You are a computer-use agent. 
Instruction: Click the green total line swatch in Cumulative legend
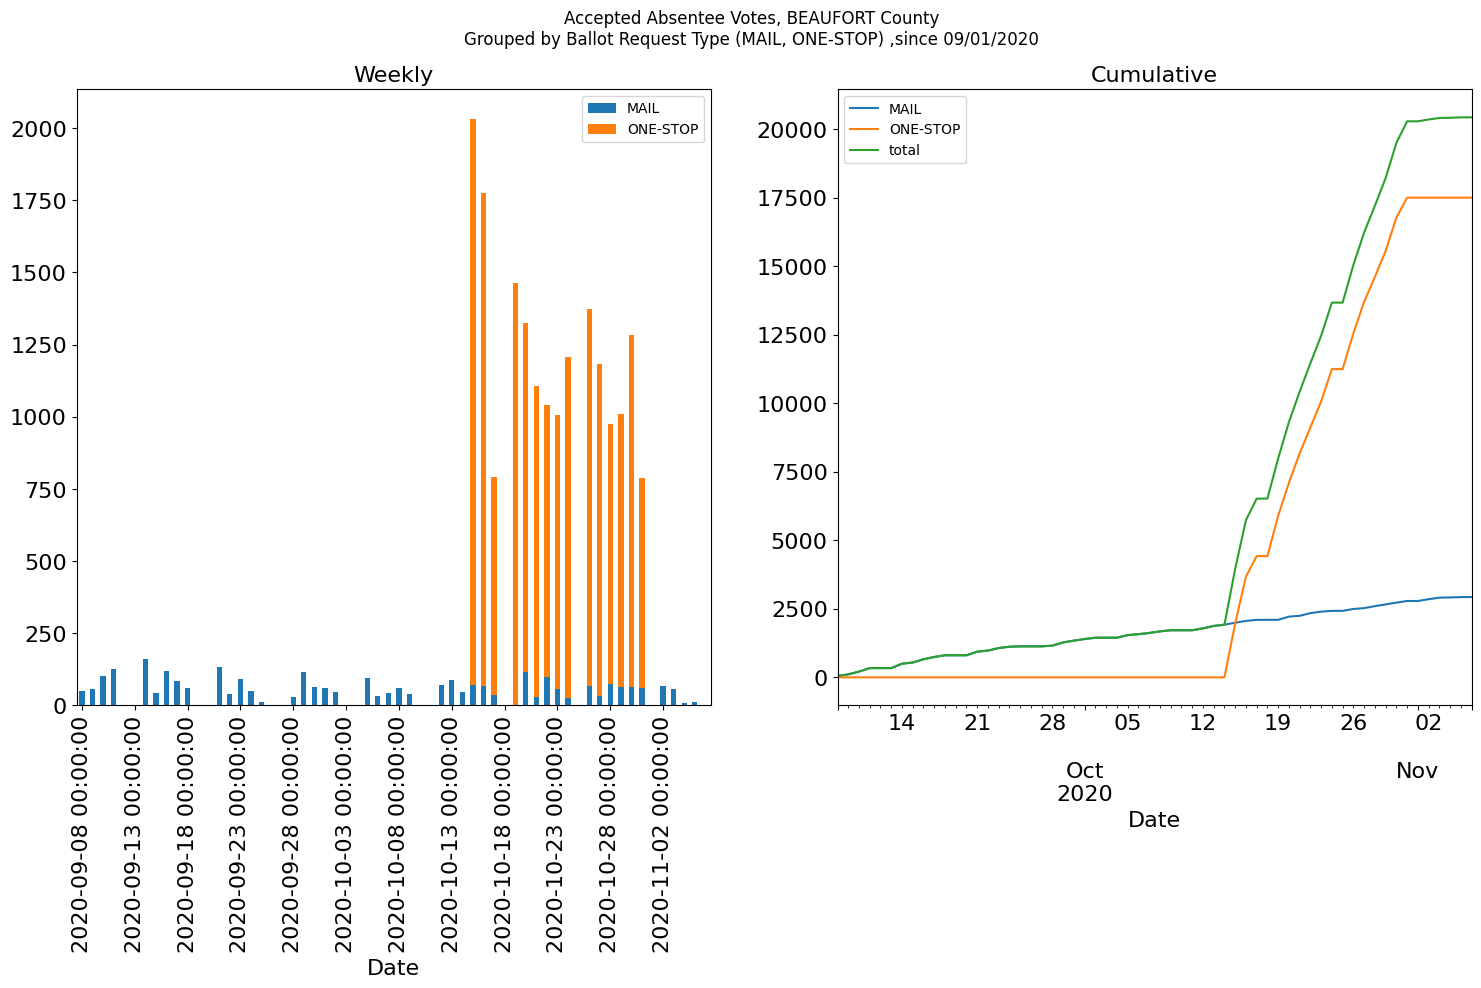864,150
